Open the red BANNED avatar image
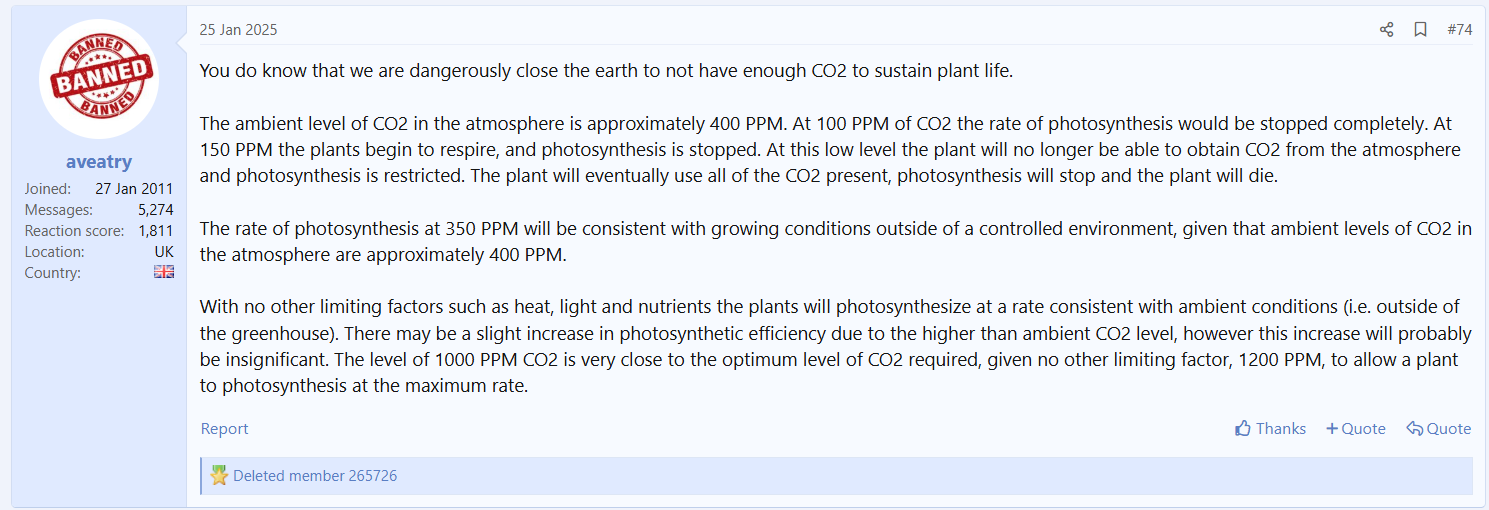 click(x=99, y=79)
